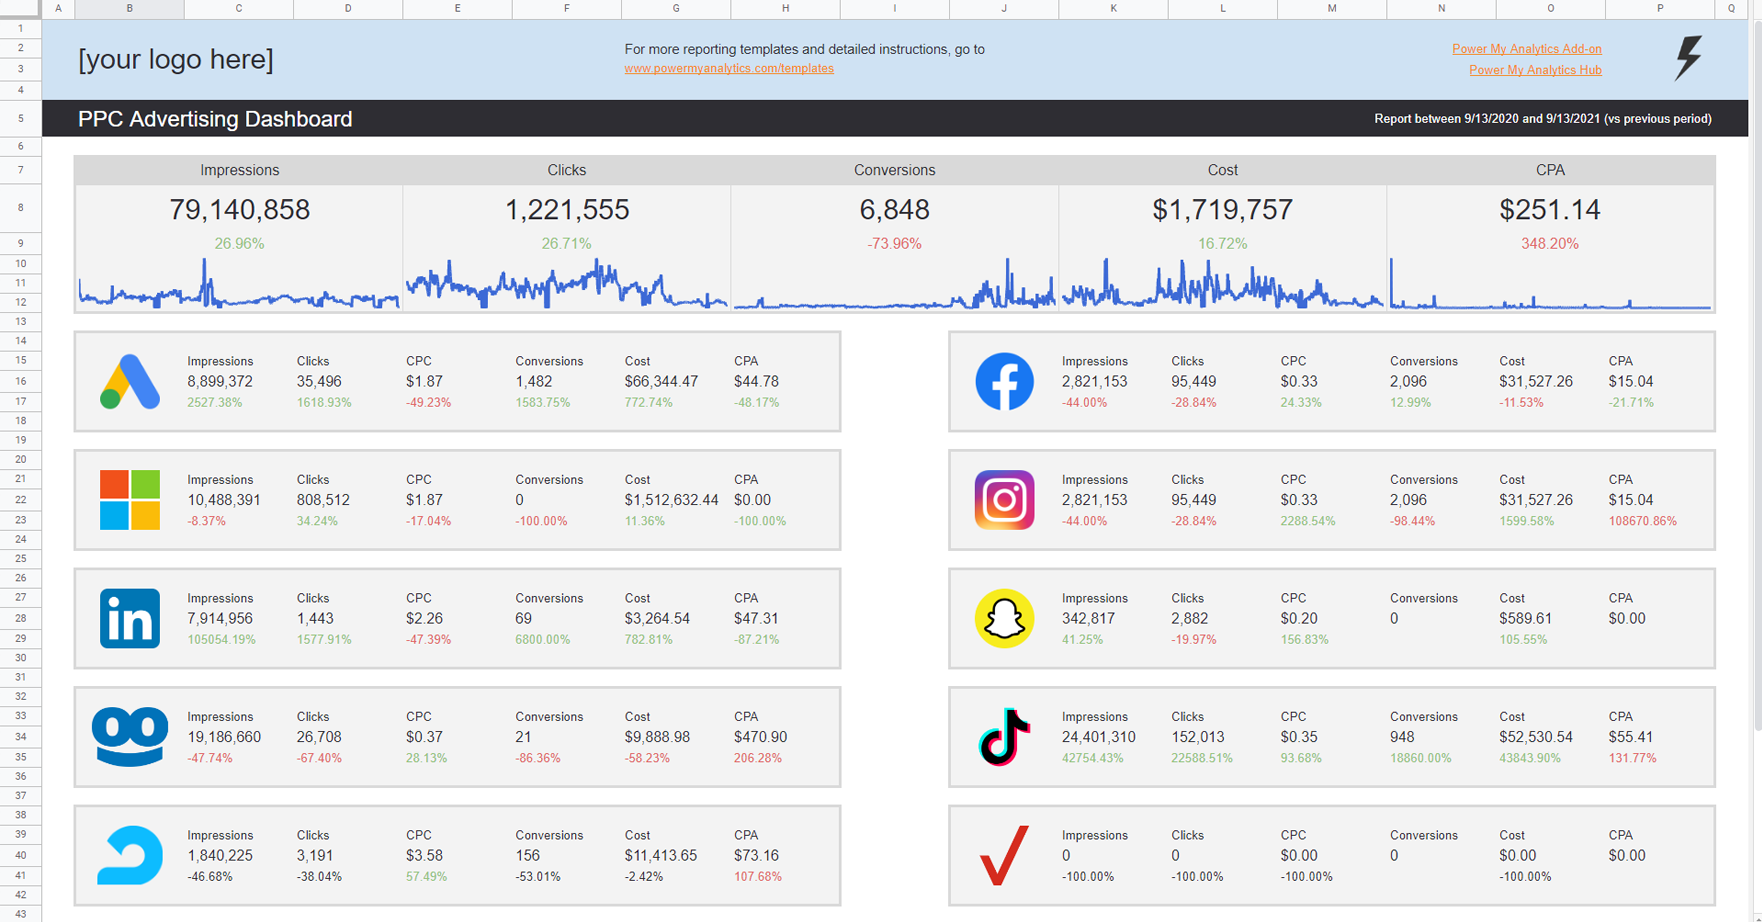The image size is (1762, 922).
Task: Click the 348.20% CPA change
Action: (x=1550, y=244)
